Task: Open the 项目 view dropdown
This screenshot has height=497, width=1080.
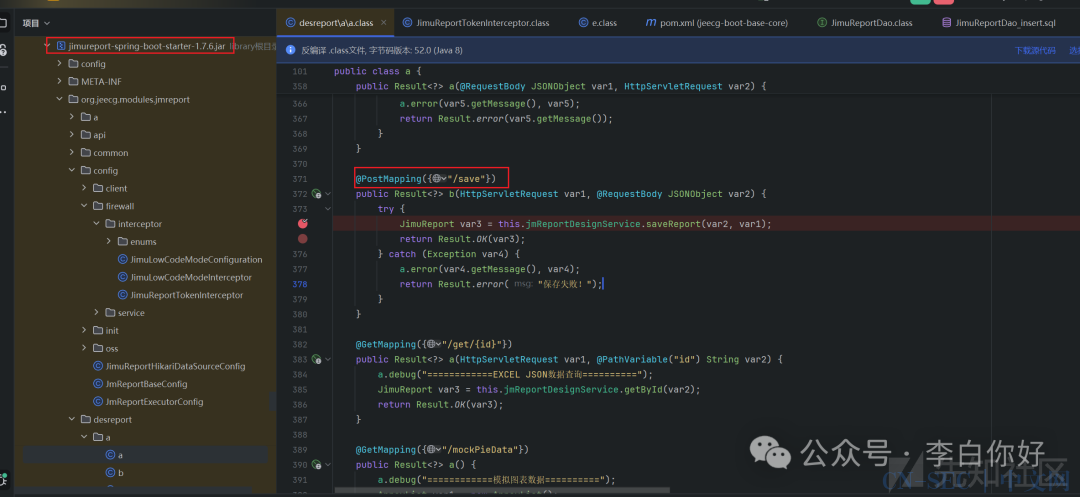Action: pyautogui.click(x=36, y=23)
